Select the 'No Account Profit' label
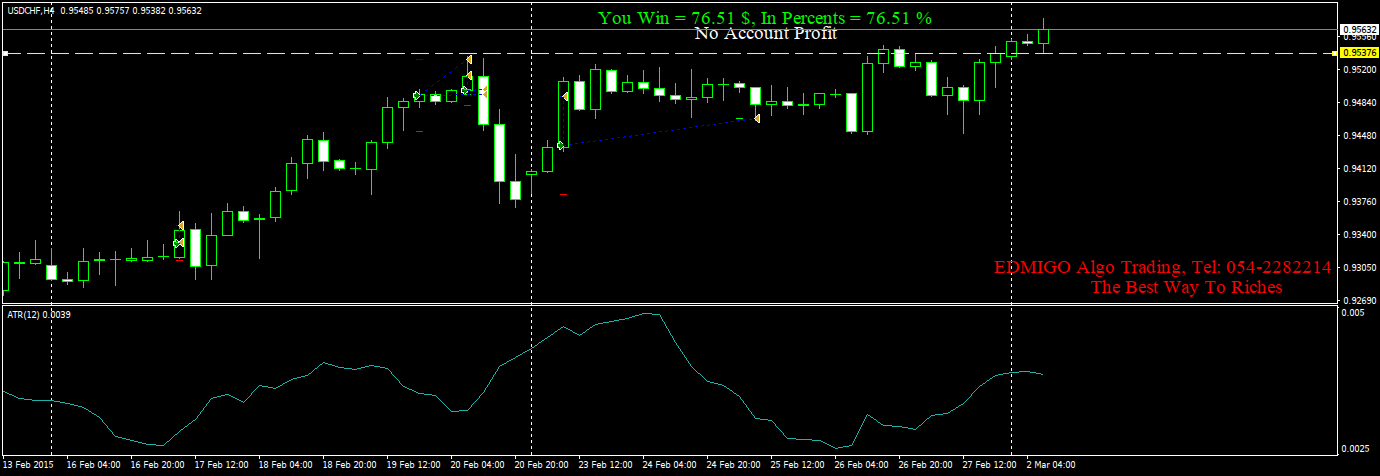This screenshot has width=1380, height=476. [766, 34]
